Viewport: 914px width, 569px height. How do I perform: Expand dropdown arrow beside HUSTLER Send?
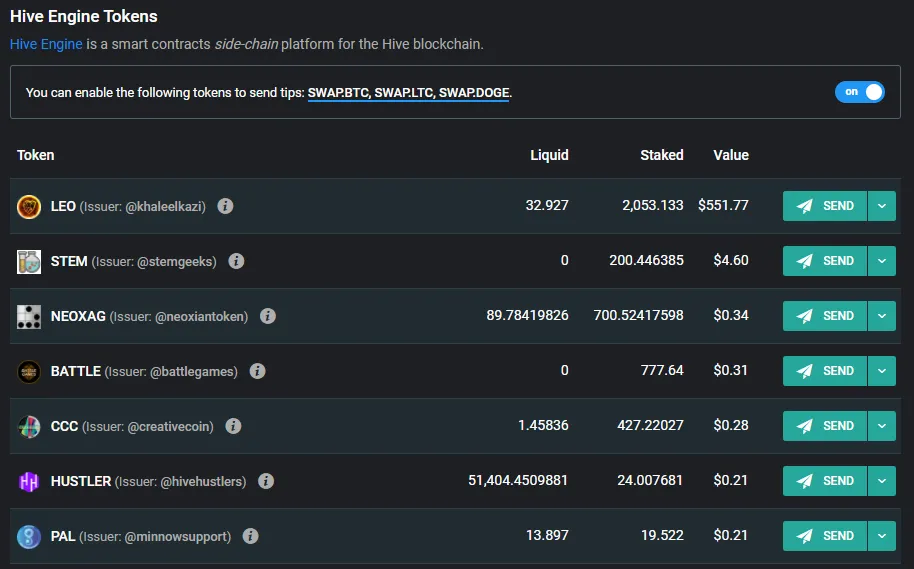(882, 481)
